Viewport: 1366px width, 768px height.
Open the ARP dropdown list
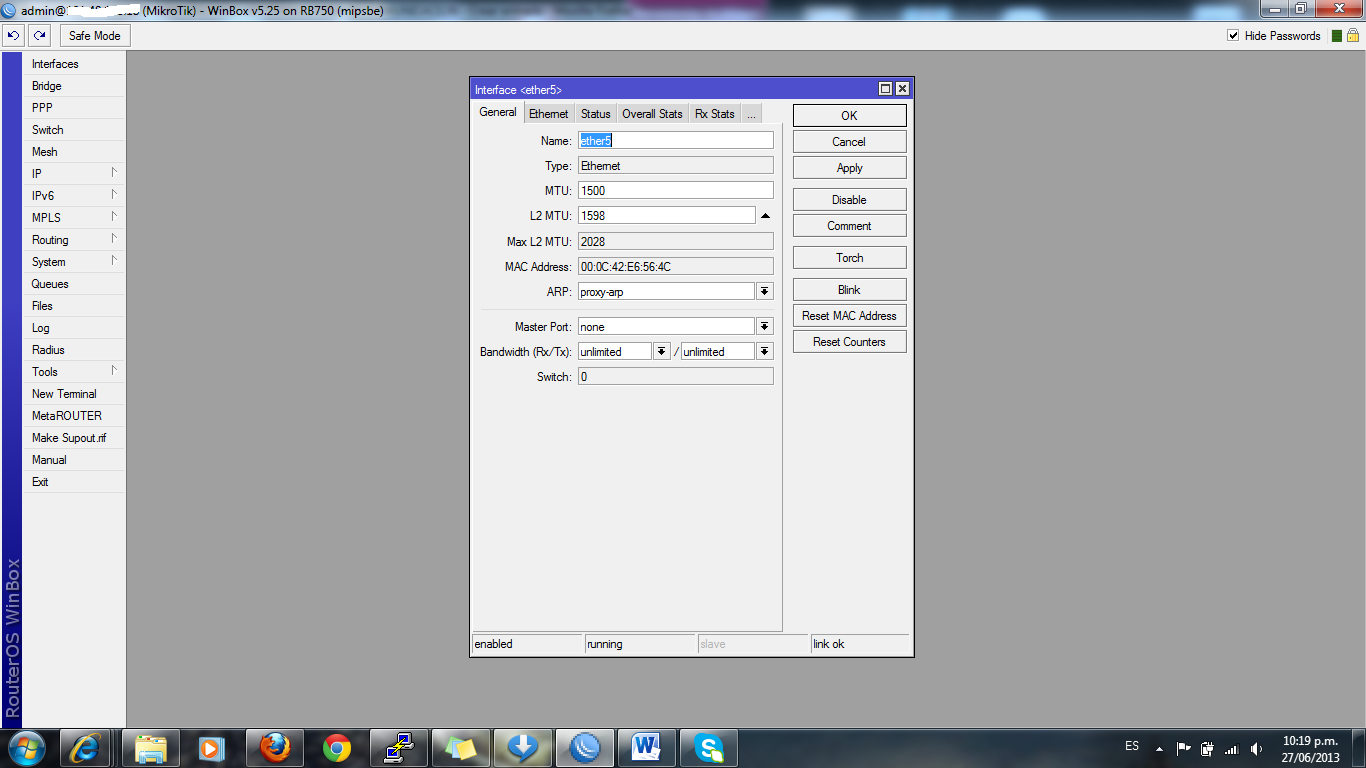coord(765,291)
